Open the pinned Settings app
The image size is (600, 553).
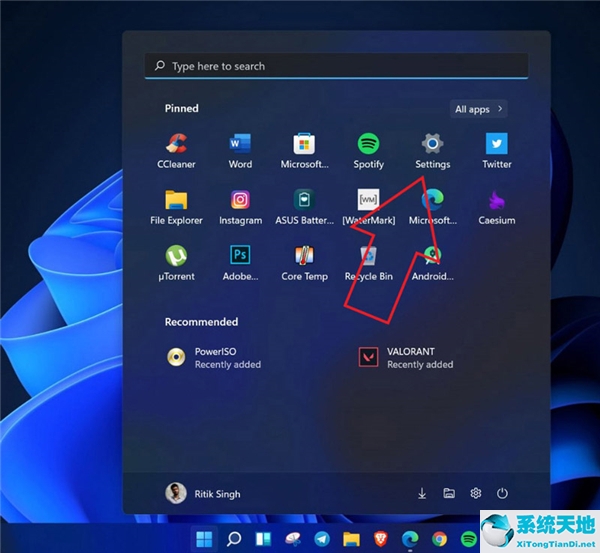[x=433, y=151]
